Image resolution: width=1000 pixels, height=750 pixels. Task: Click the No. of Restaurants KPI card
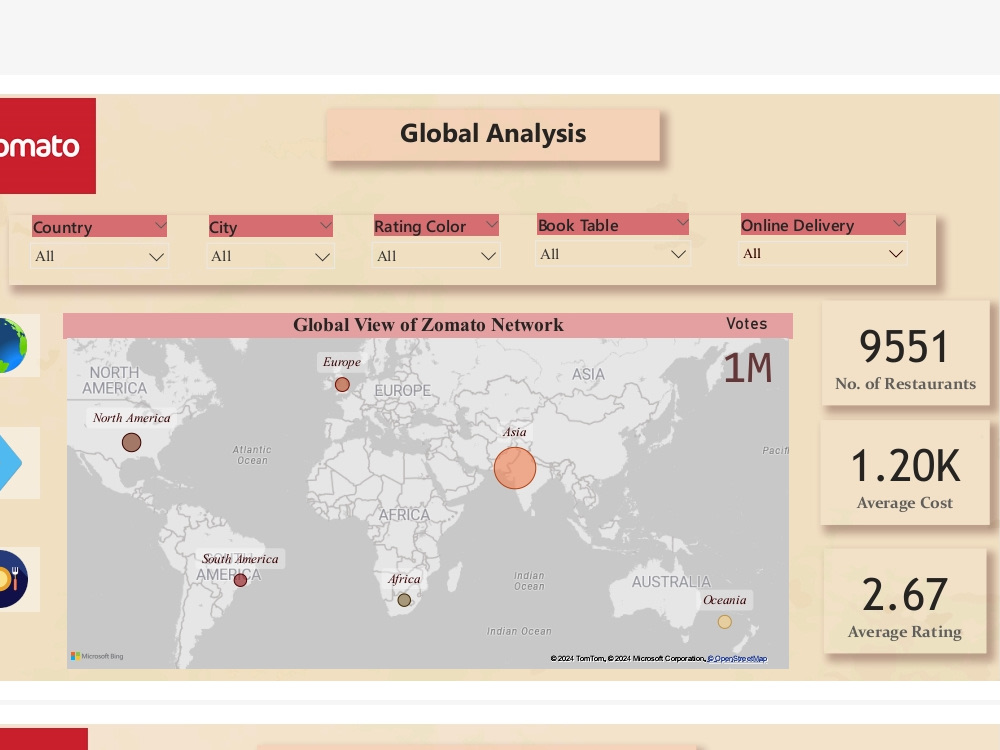[905, 353]
